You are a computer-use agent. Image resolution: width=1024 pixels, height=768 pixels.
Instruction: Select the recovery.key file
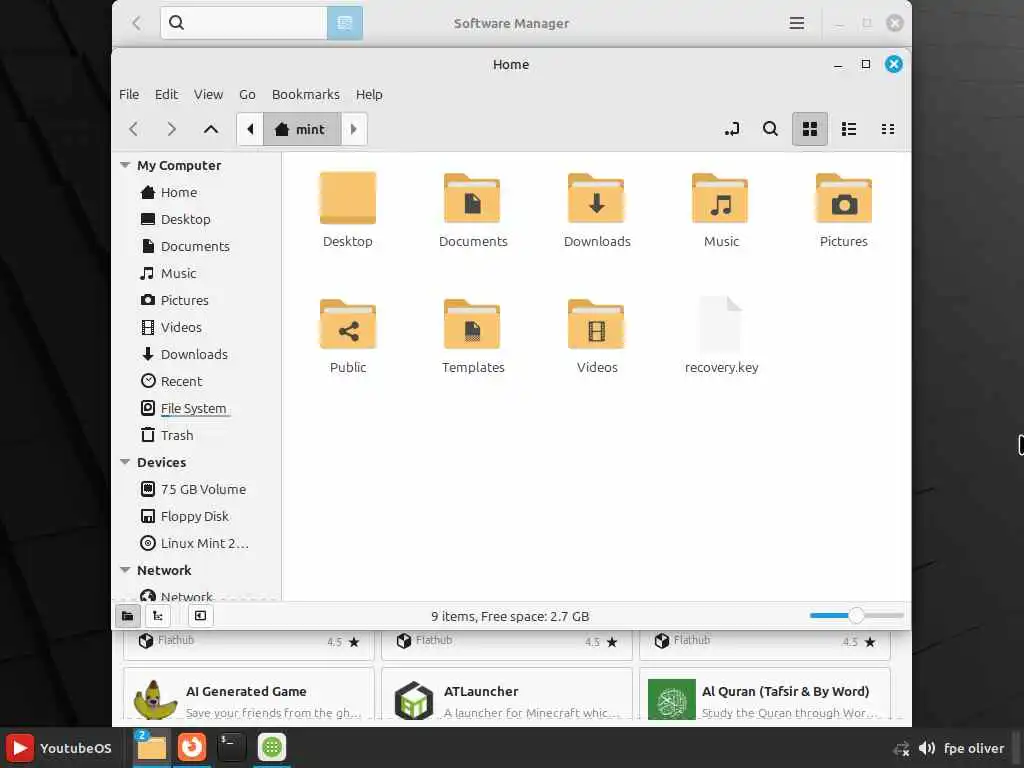[720, 324]
